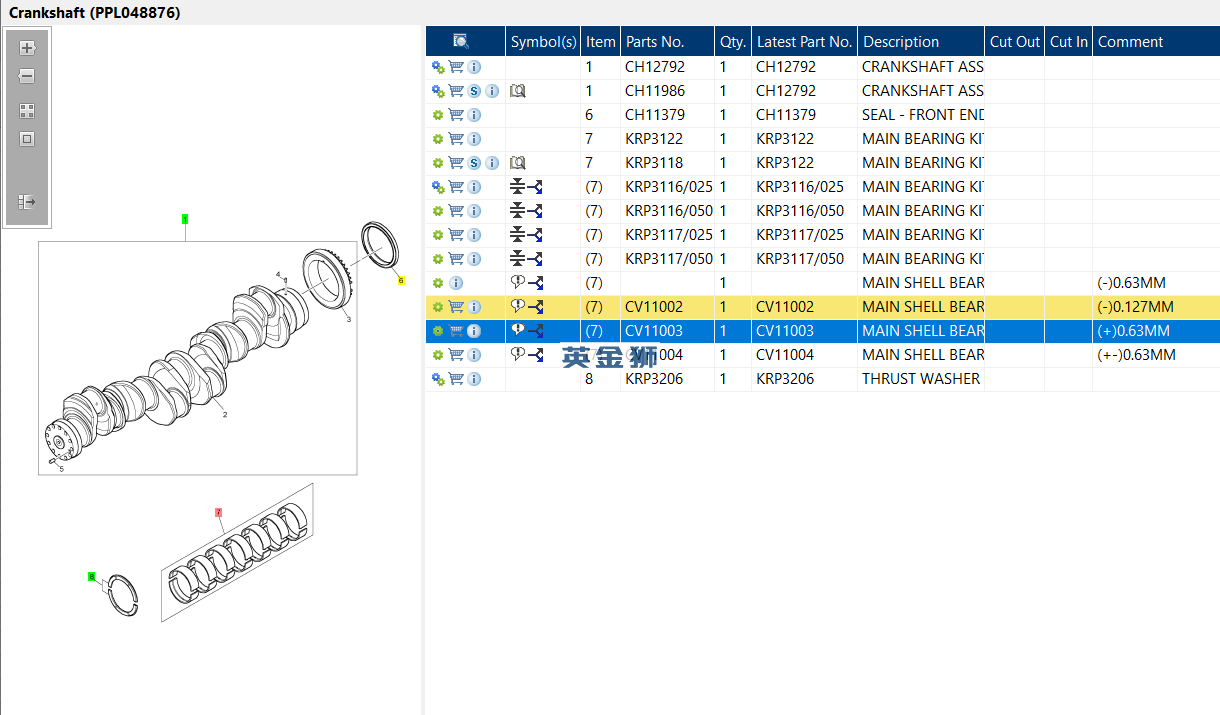Image resolution: width=1220 pixels, height=715 pixels.
Task: Click the main bearing shells drawing
Action: click(237, 553)
